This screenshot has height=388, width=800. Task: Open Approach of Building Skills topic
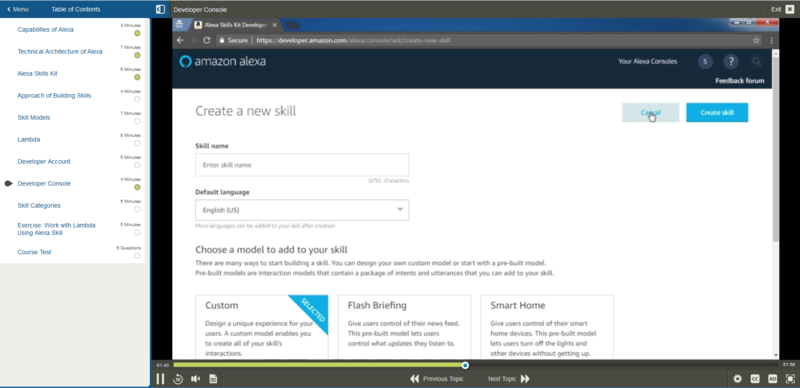tap(54, 95)
